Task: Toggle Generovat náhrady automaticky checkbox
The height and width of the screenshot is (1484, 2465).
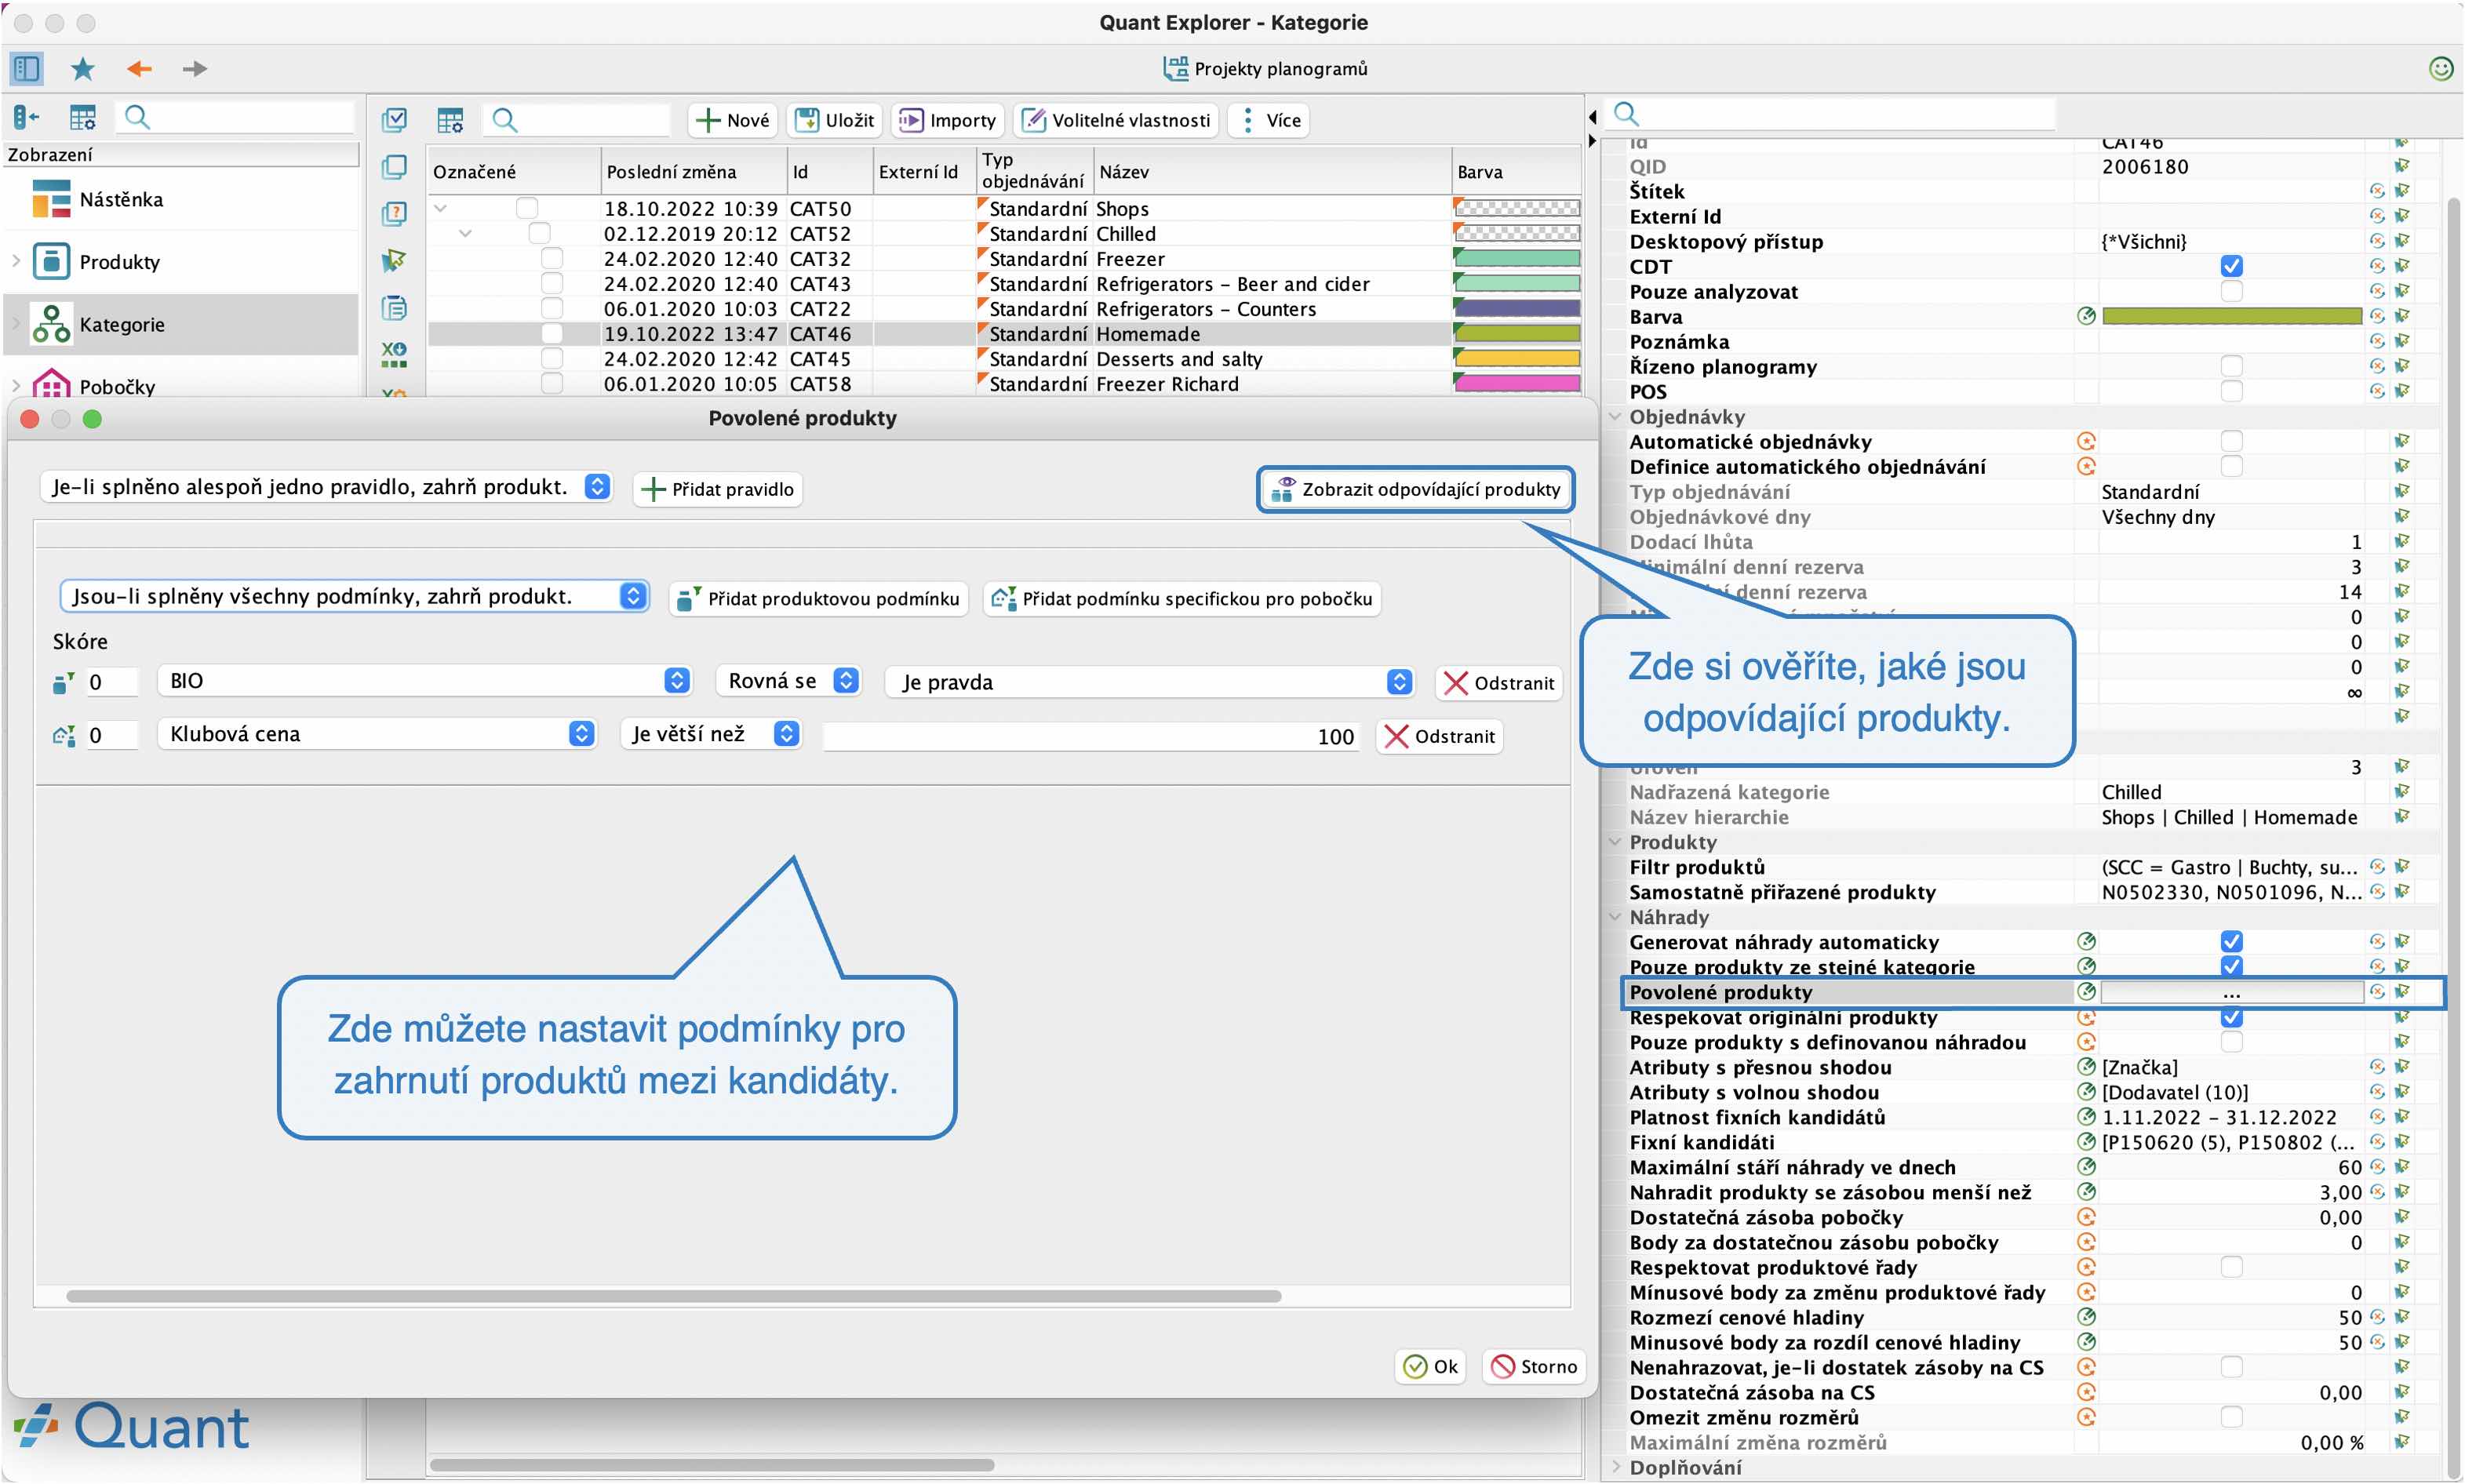Action: 2231,941
